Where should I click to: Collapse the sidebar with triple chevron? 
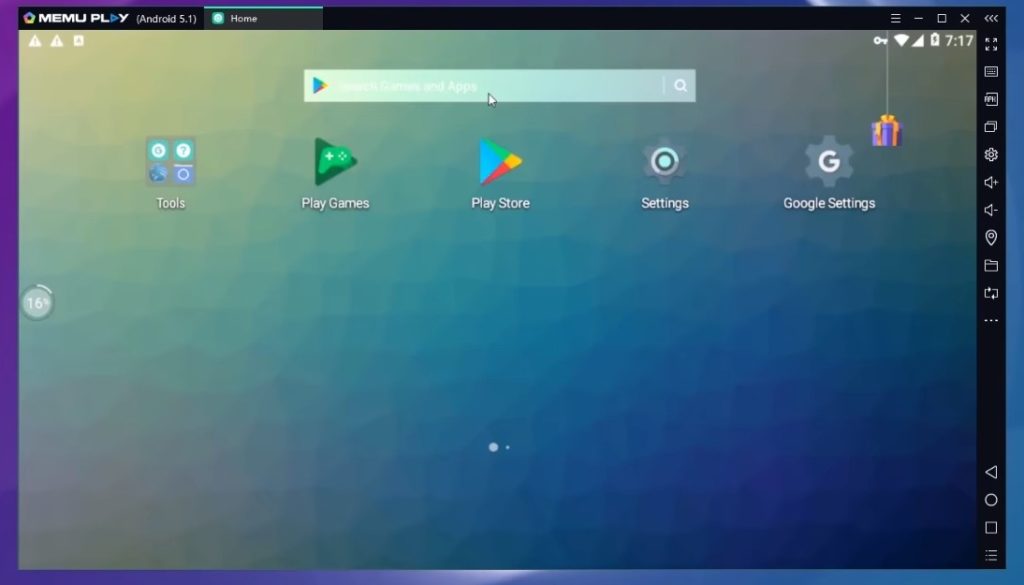point(991,18)
